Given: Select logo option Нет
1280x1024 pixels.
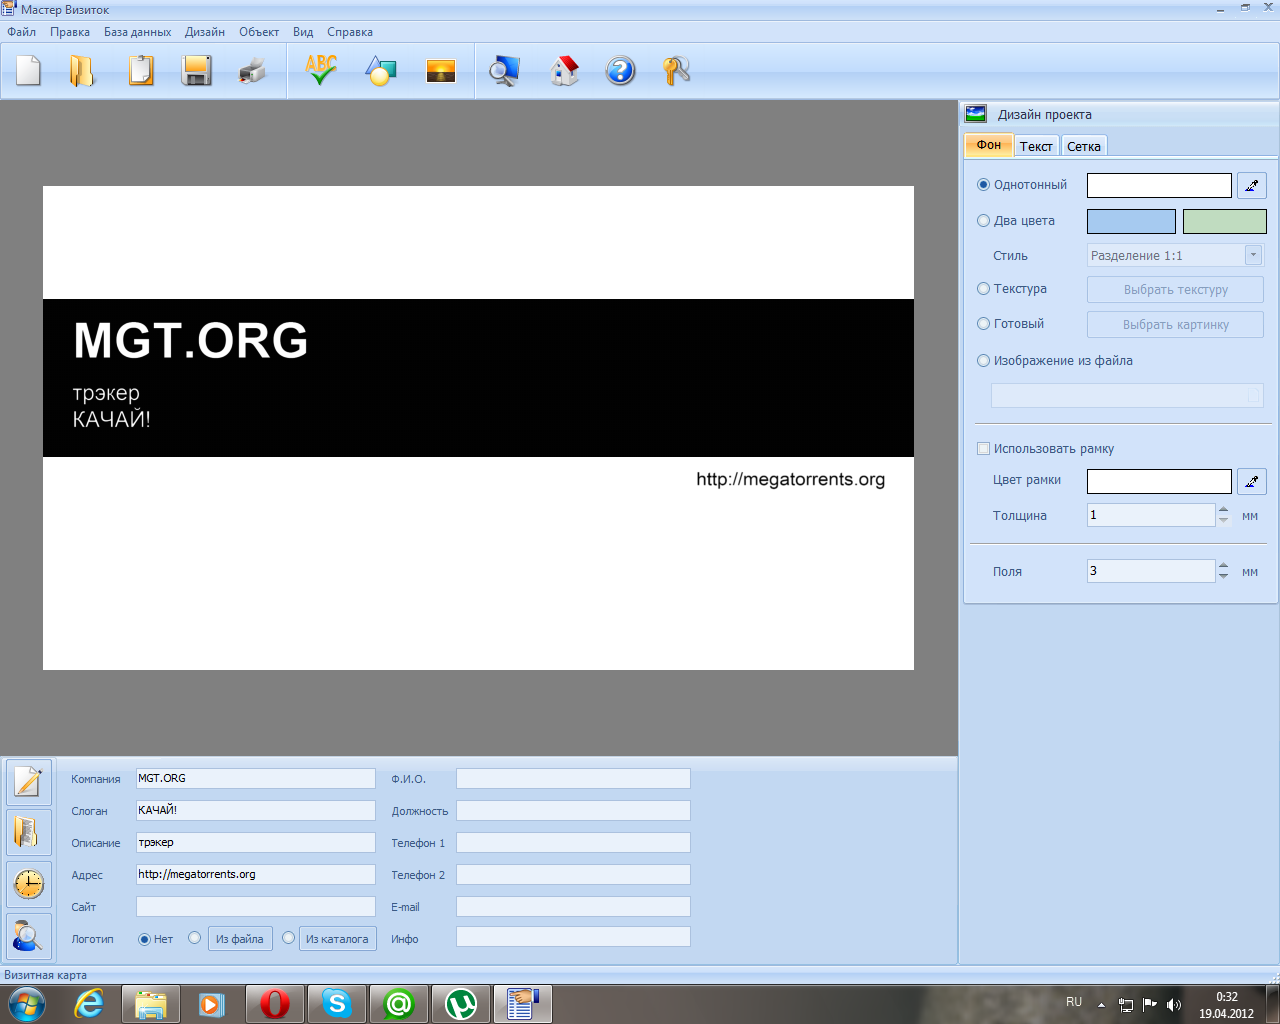Looking at the screenshot, I should (144, 939).
